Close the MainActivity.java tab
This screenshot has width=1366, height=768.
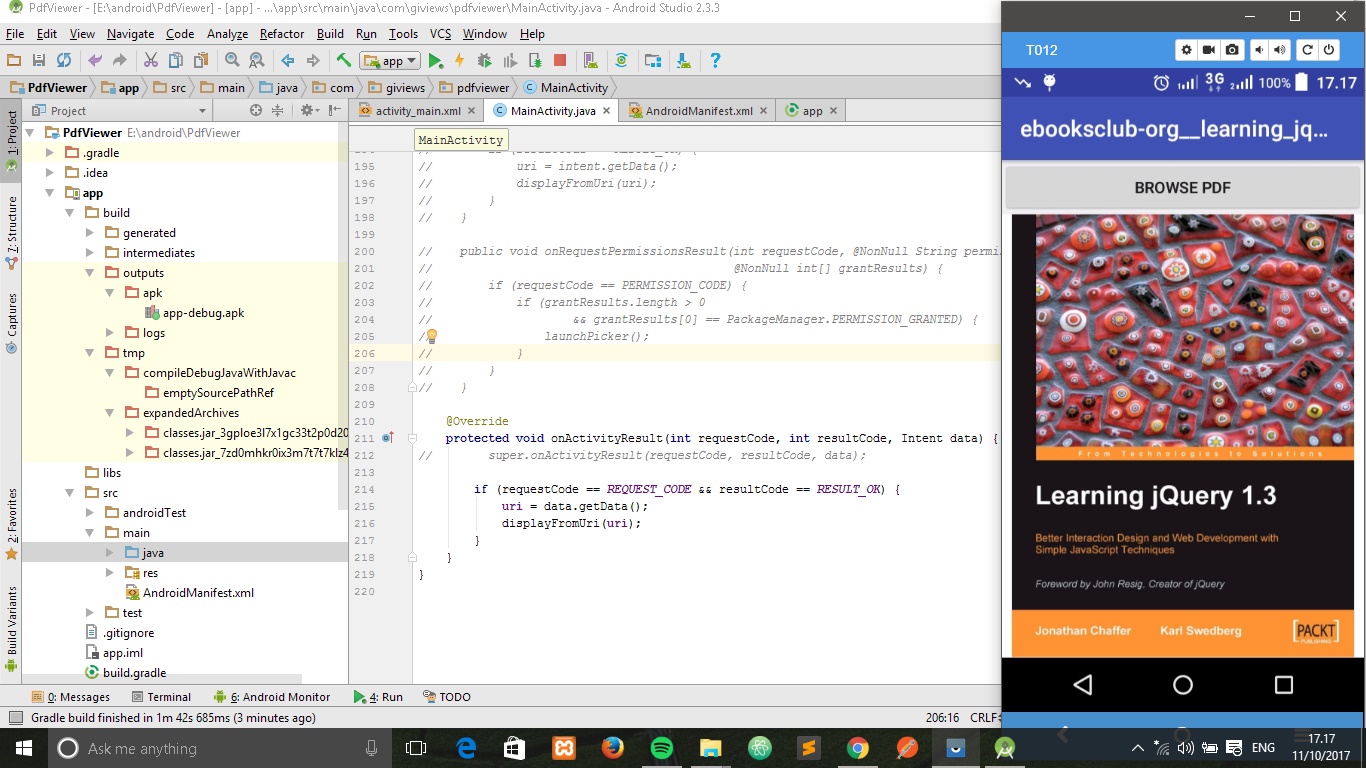tap(607, 111)
